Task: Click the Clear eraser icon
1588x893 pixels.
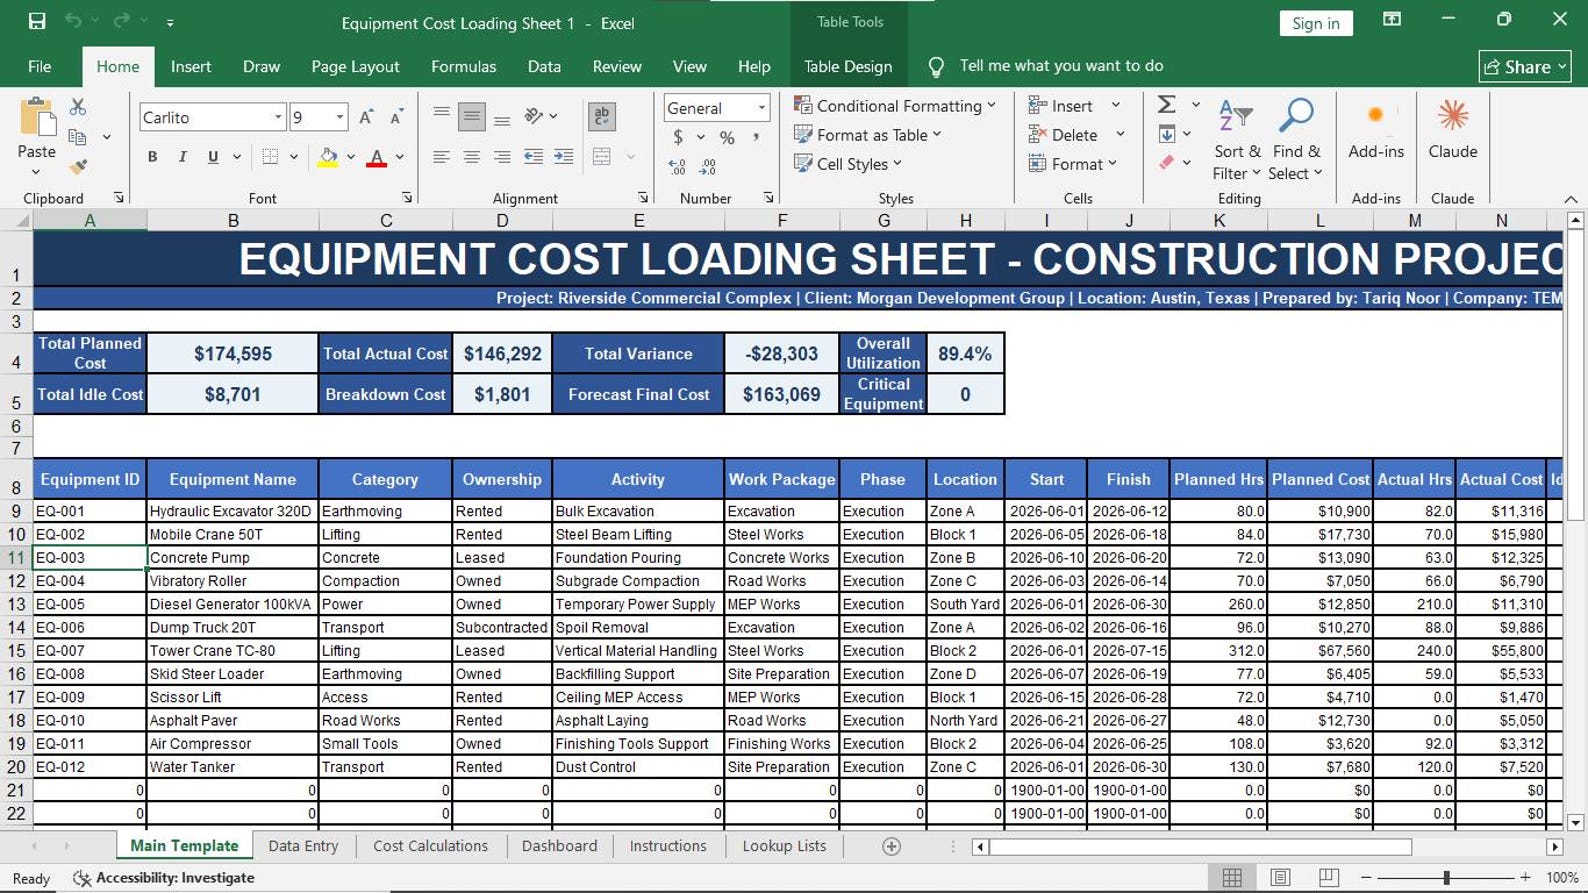Action: (1166, 163)
